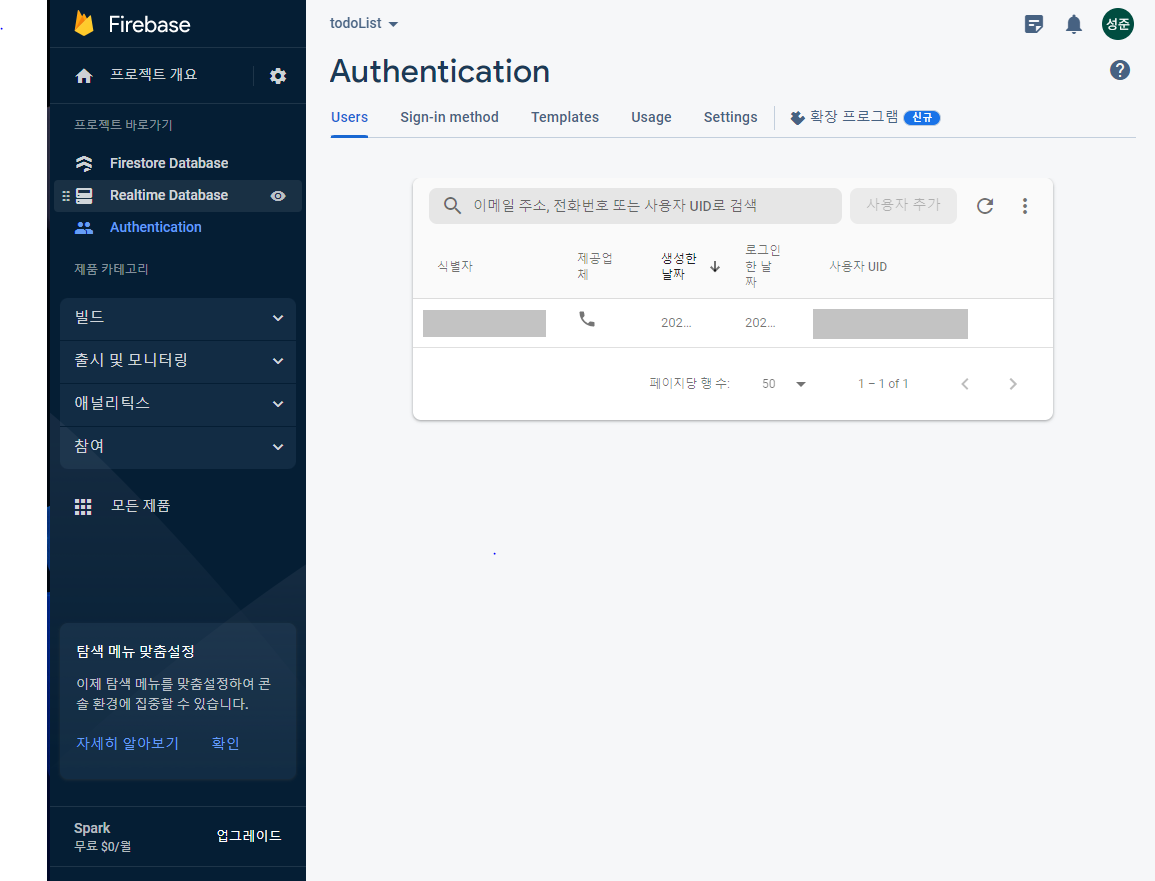Switch to the Users tab

tap(349, 117)
